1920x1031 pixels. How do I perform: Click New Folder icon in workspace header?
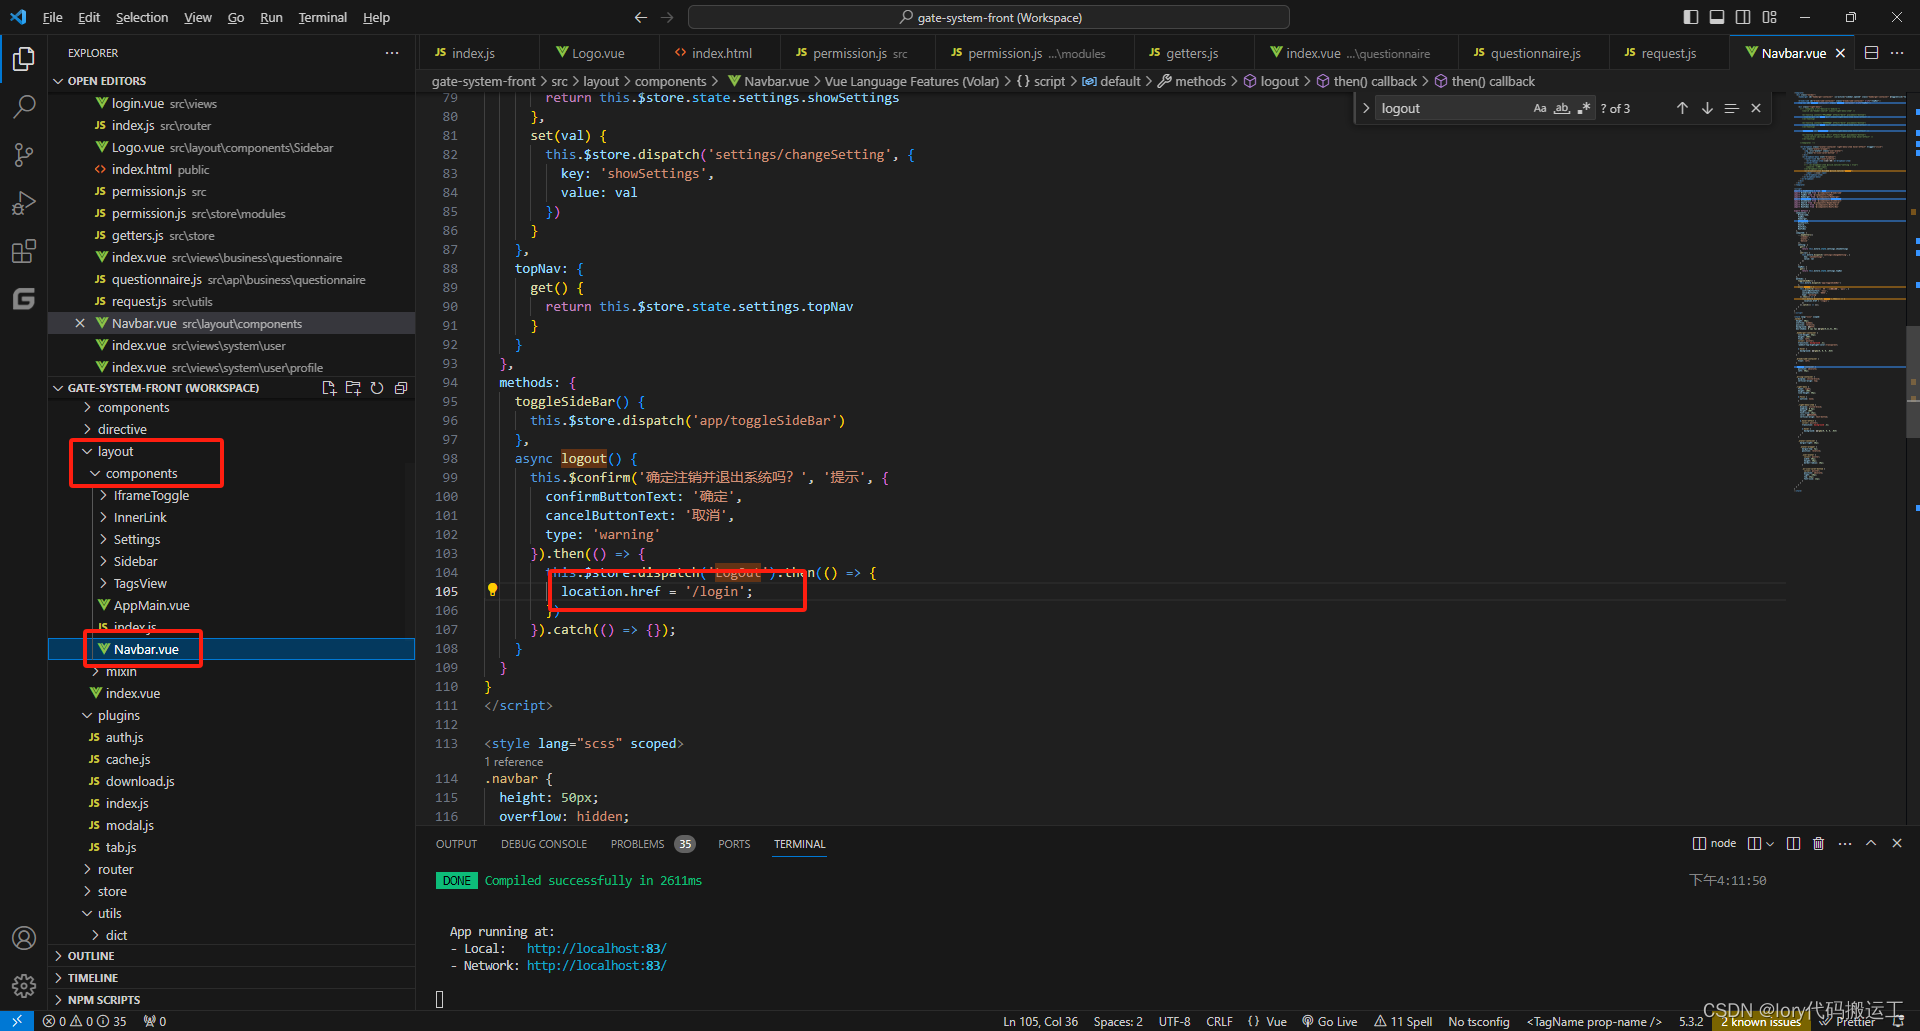(353, 388)
